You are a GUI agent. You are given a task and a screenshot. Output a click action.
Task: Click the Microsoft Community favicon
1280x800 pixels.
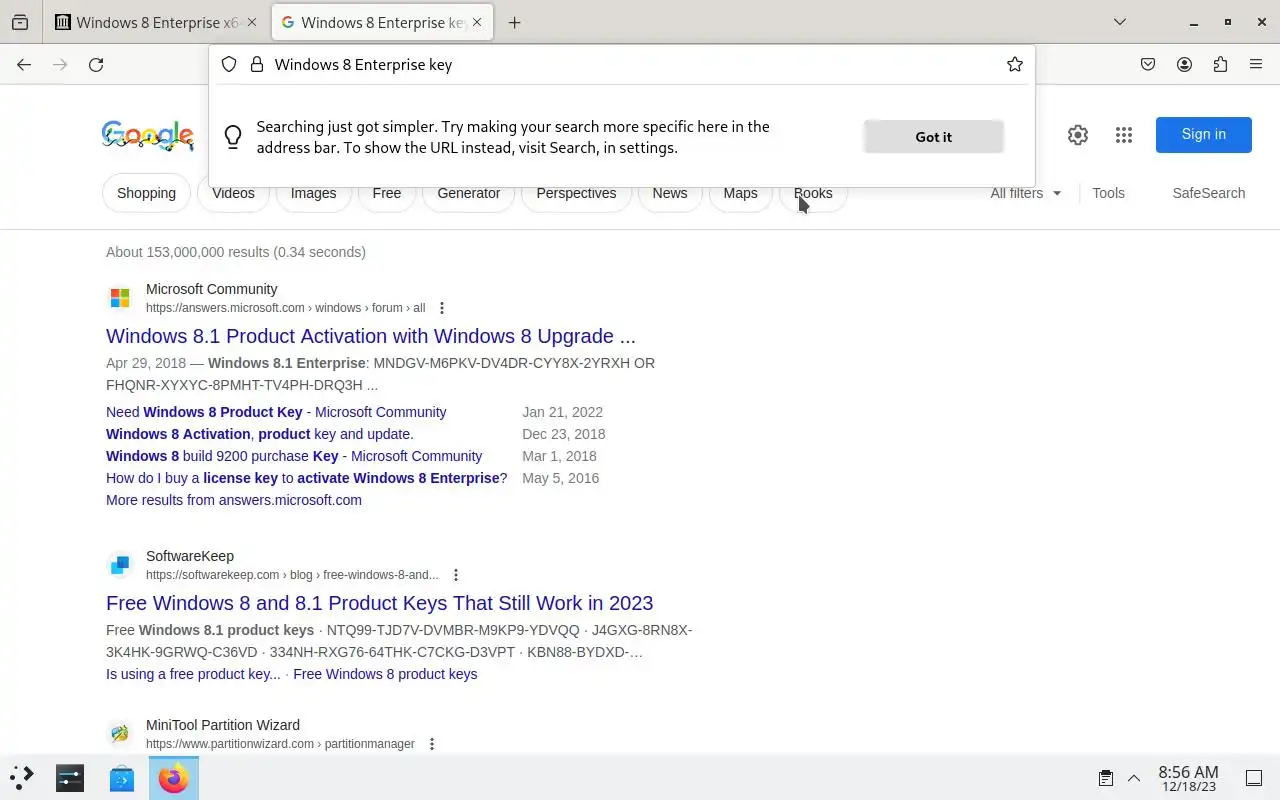click(x=120, y=298)
